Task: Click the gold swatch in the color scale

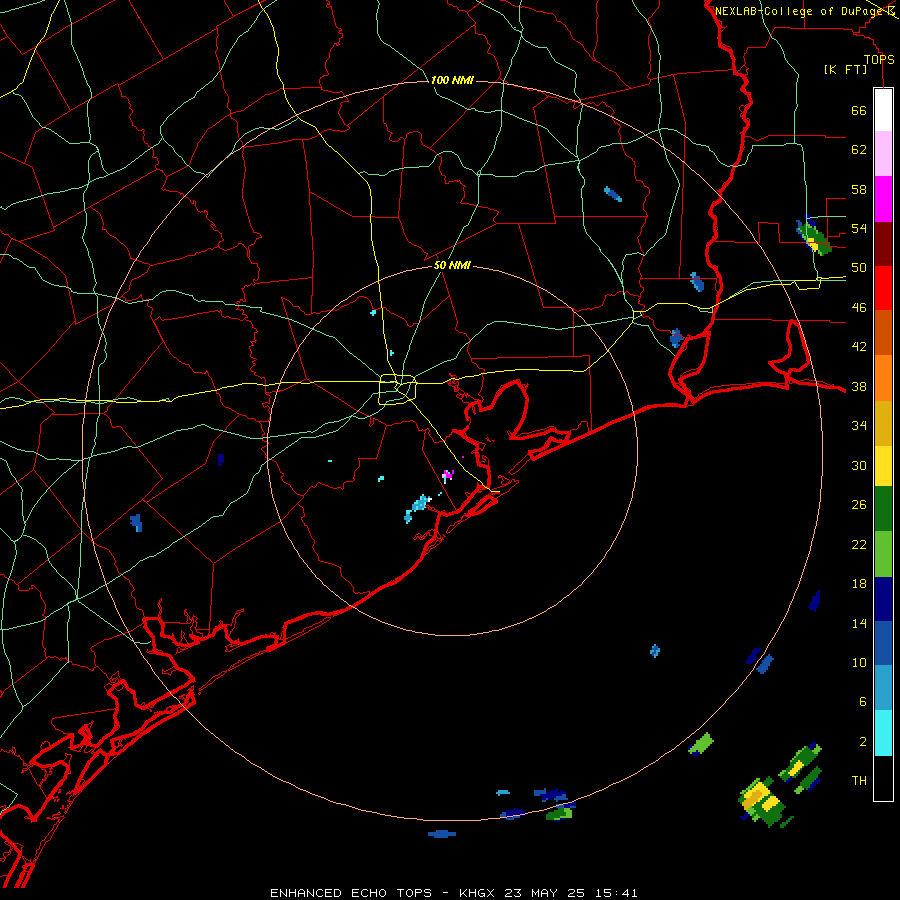Action: 883,423
